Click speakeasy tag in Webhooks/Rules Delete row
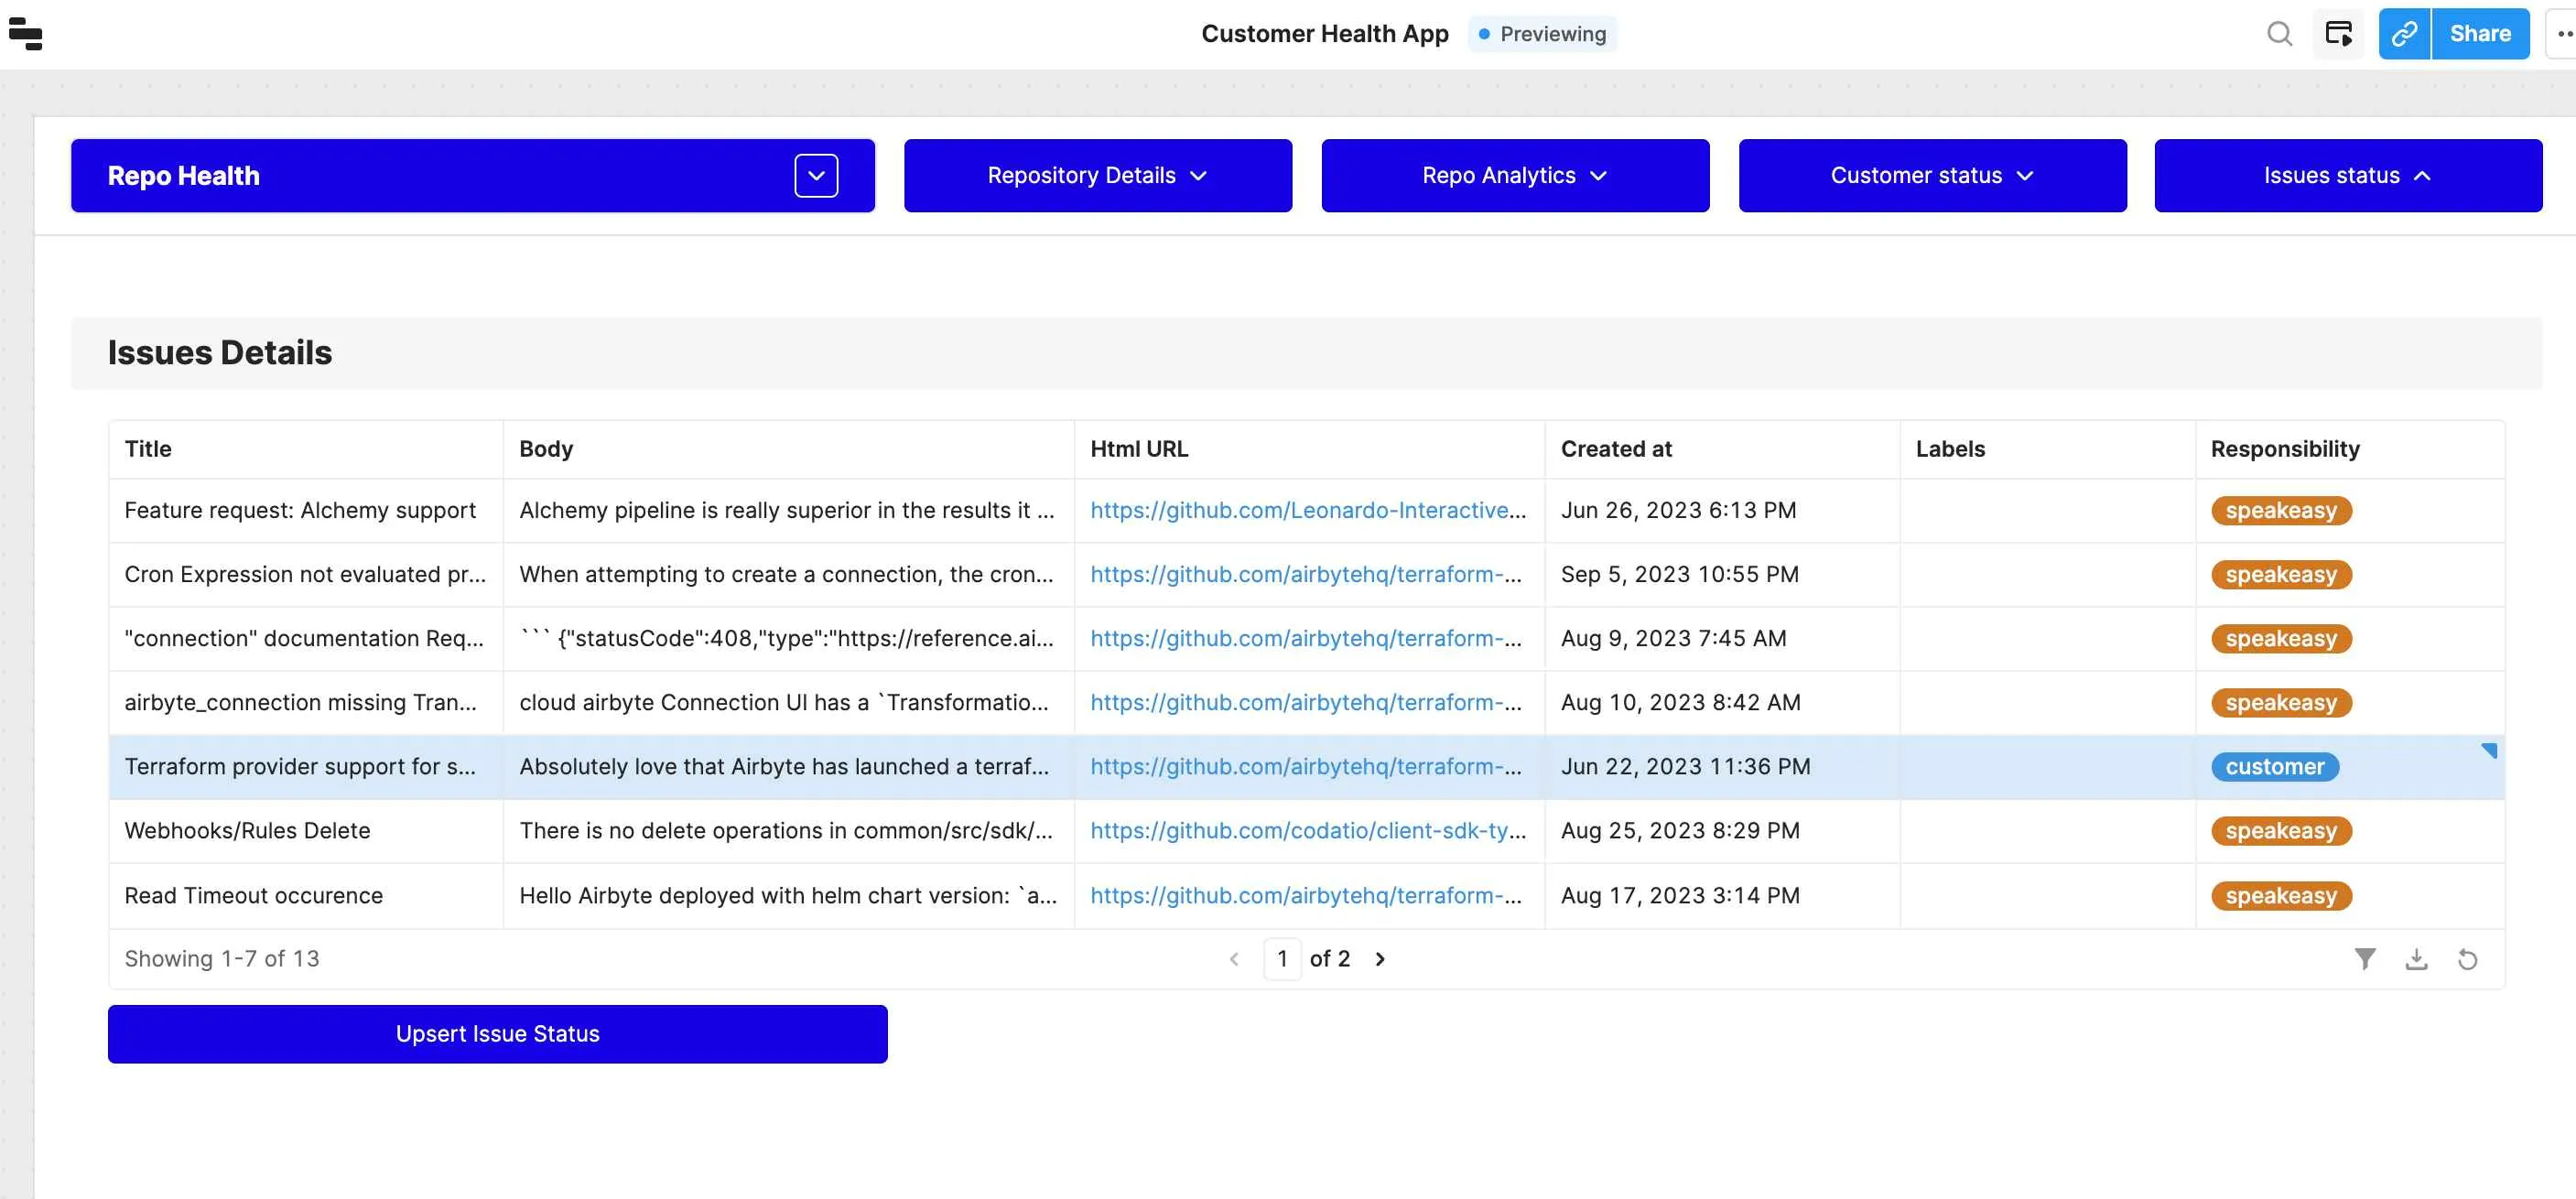This screenshot has width=2576, height=1199. [x=2280, y=831]
